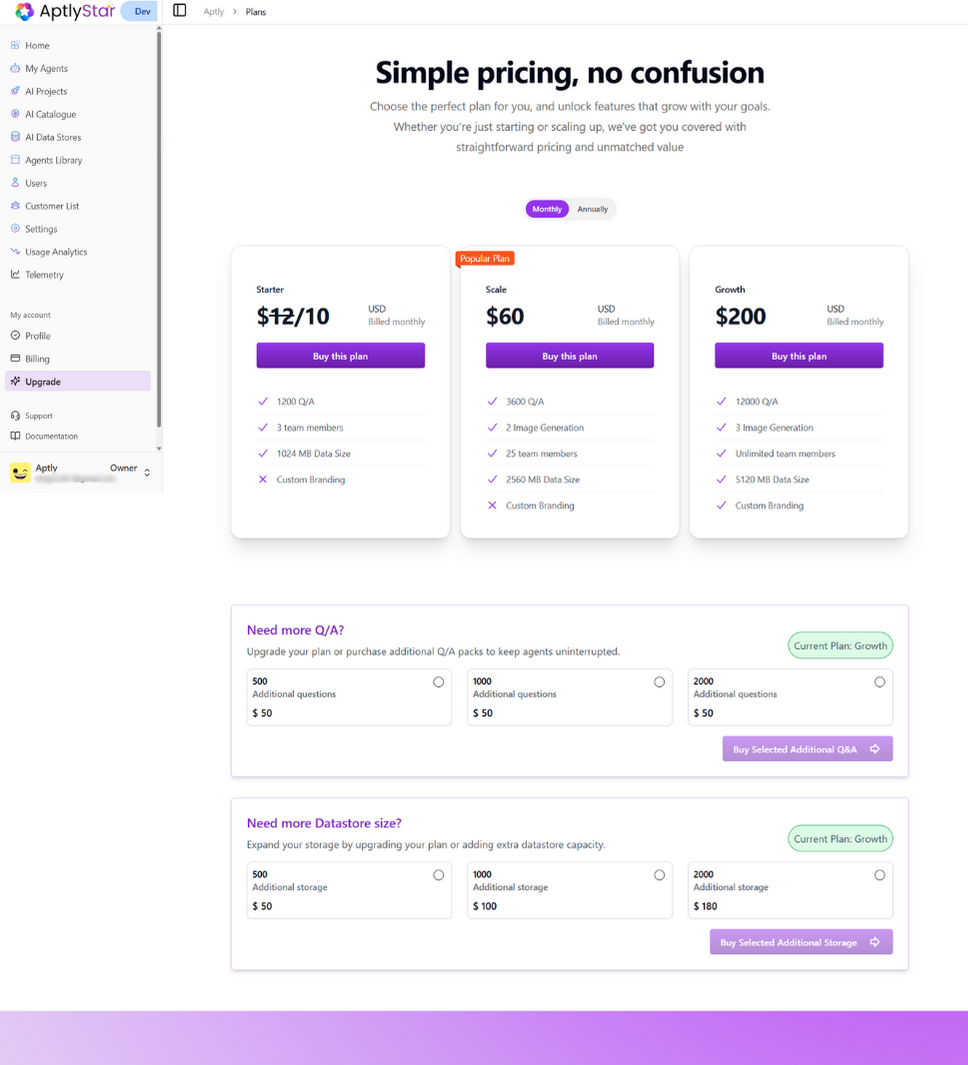Select the 500 additional questions radio button
Screen dimensions: 968x1065
pos(438,680)
